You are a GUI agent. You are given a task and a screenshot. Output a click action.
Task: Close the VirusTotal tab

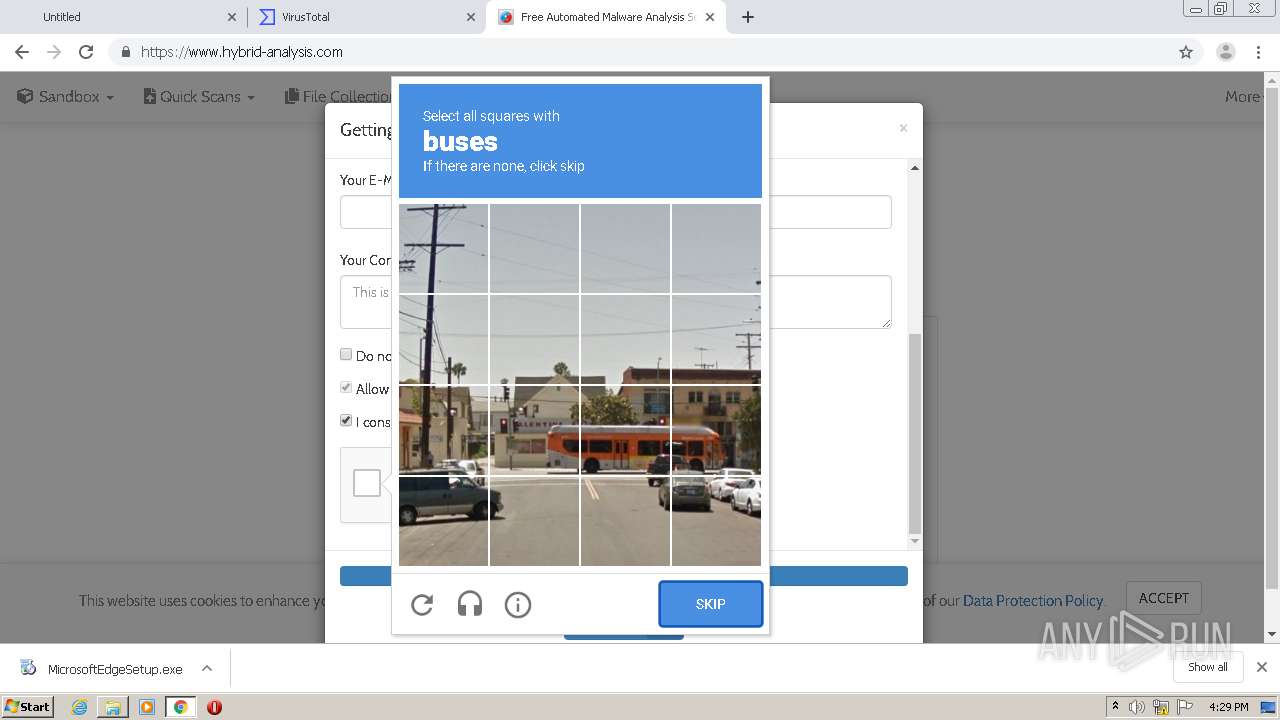(471, 17)
